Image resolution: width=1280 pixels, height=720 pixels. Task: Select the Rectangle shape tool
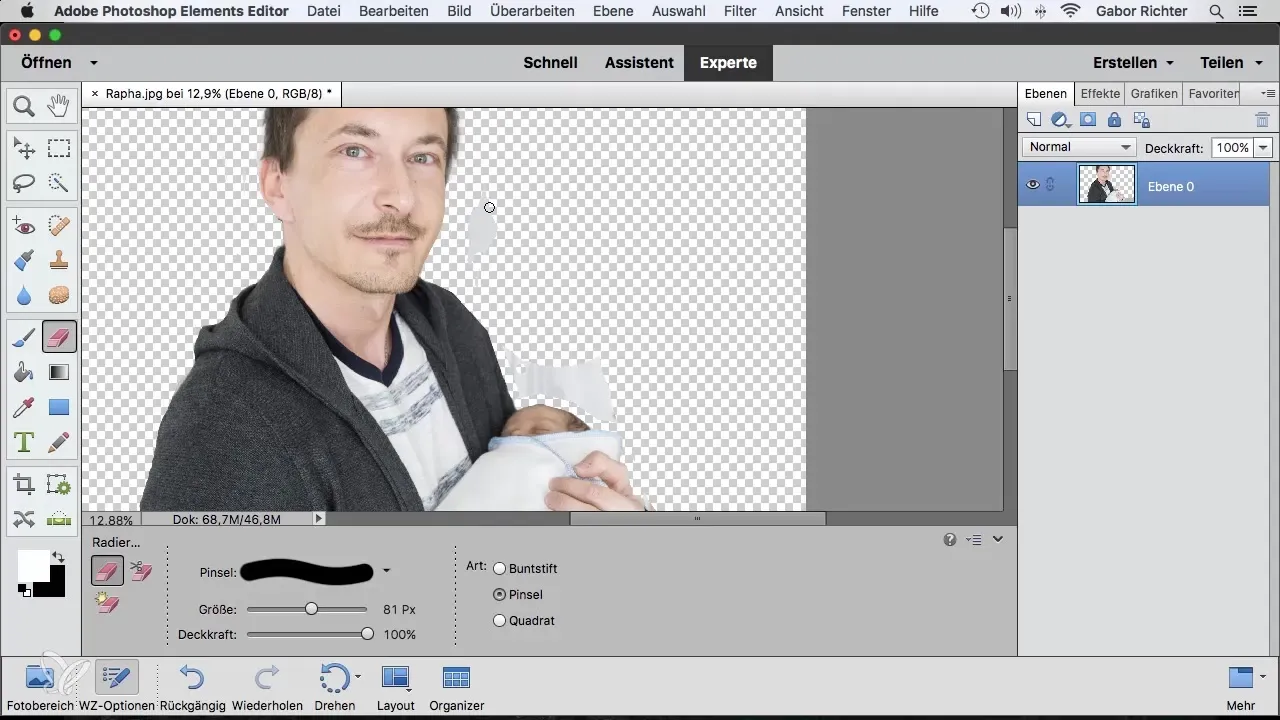[59, 407]
